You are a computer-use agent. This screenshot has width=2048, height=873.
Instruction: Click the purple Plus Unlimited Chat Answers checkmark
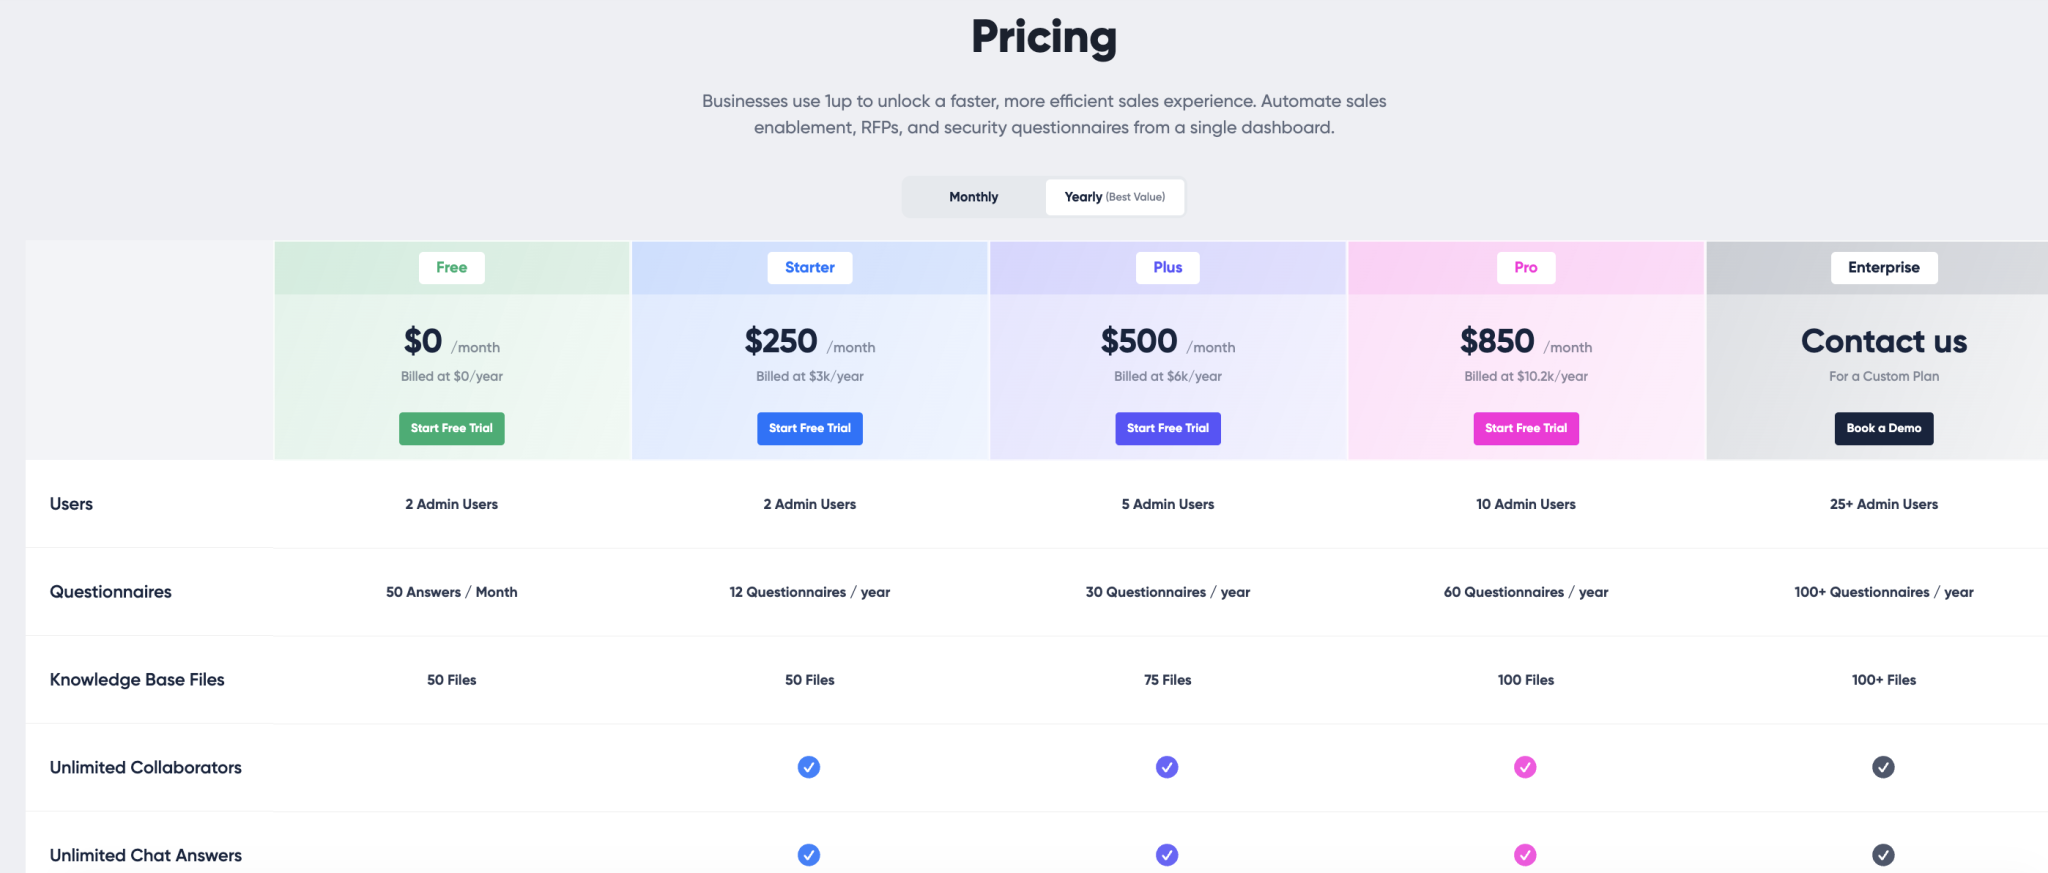[1167, 855]
